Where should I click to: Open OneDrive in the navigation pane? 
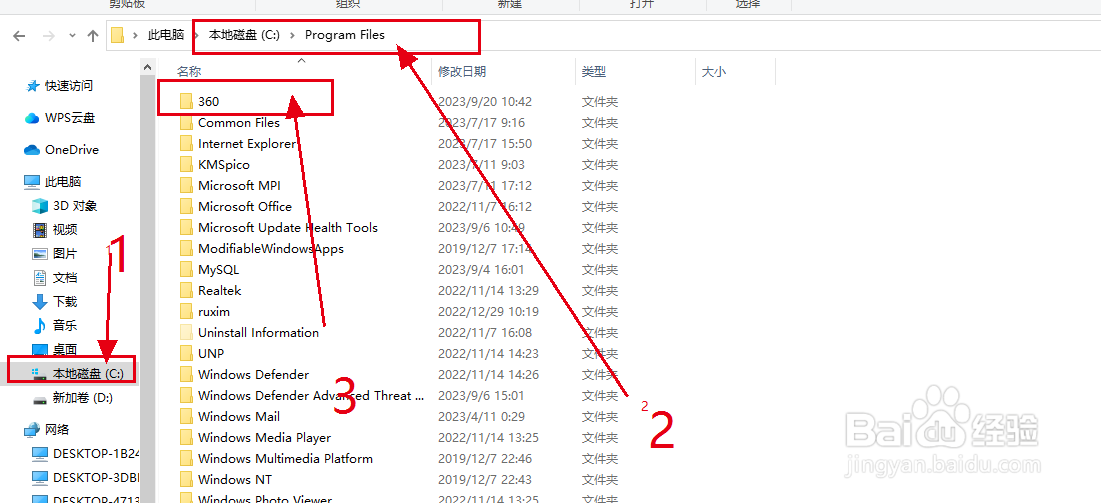pyautogui.click(x=72, y=150)
